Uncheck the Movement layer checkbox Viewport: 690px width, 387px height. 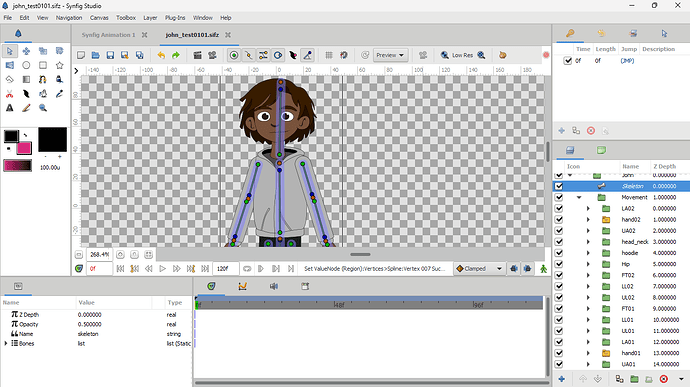click(559, 197)
